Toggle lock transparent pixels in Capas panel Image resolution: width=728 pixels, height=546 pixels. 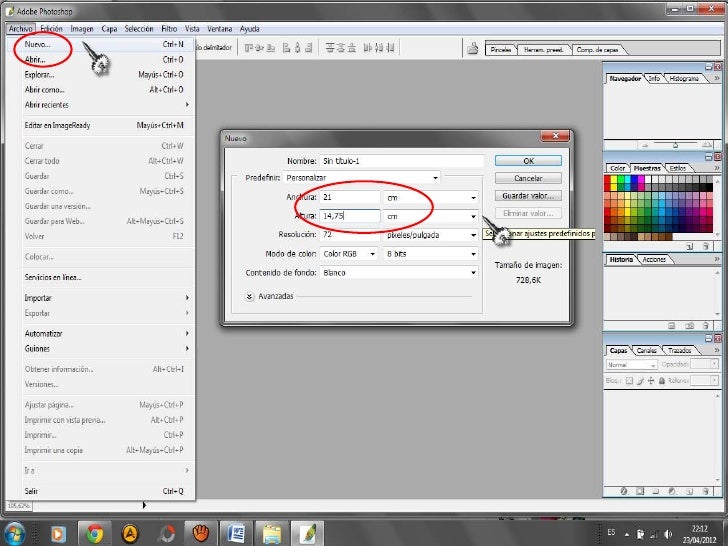pos(629,381)
